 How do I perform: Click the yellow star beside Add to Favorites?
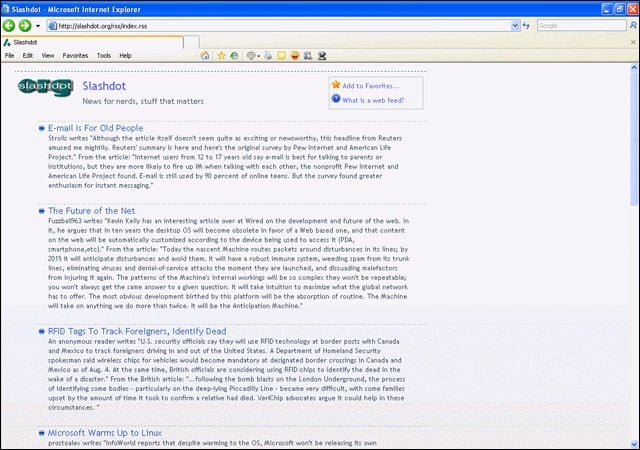(336, 85)
